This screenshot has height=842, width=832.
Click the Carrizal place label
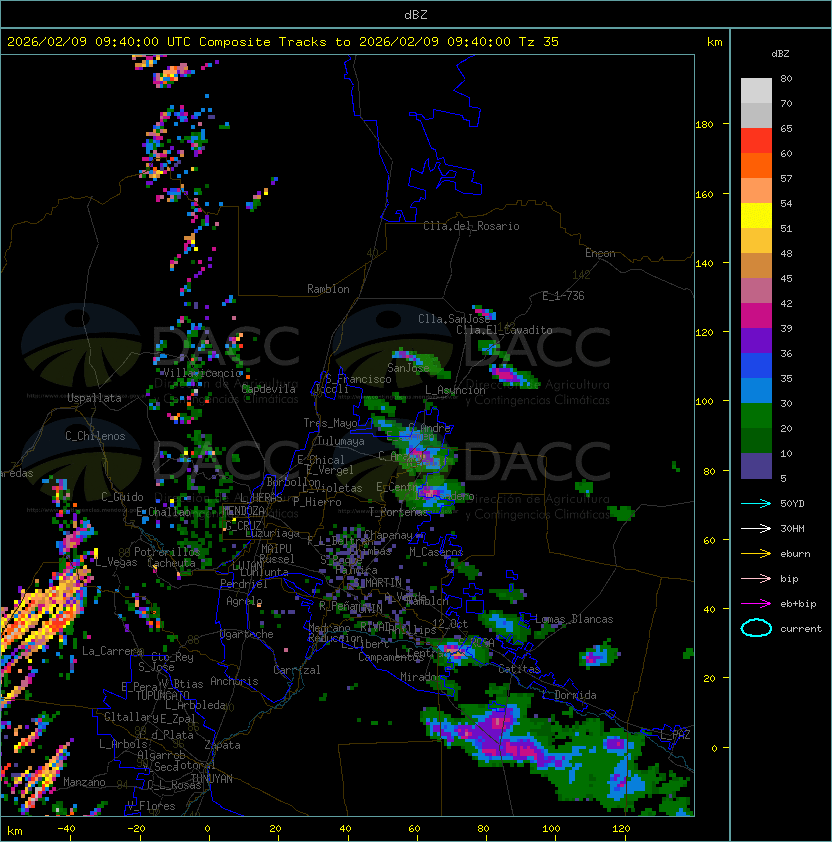297,670
